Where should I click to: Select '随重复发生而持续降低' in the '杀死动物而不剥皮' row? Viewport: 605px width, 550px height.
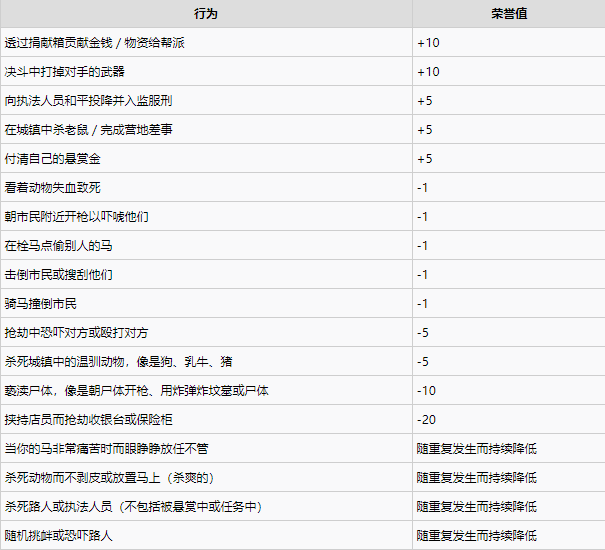[x=477, y=477]
